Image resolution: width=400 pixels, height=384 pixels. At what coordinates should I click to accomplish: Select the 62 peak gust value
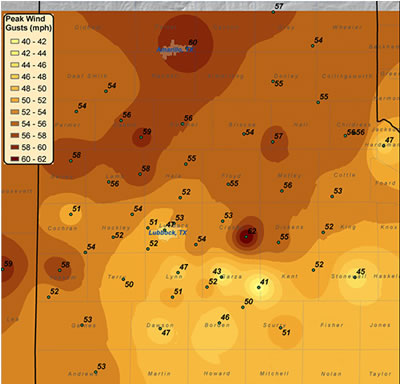(x=252, y=231)
